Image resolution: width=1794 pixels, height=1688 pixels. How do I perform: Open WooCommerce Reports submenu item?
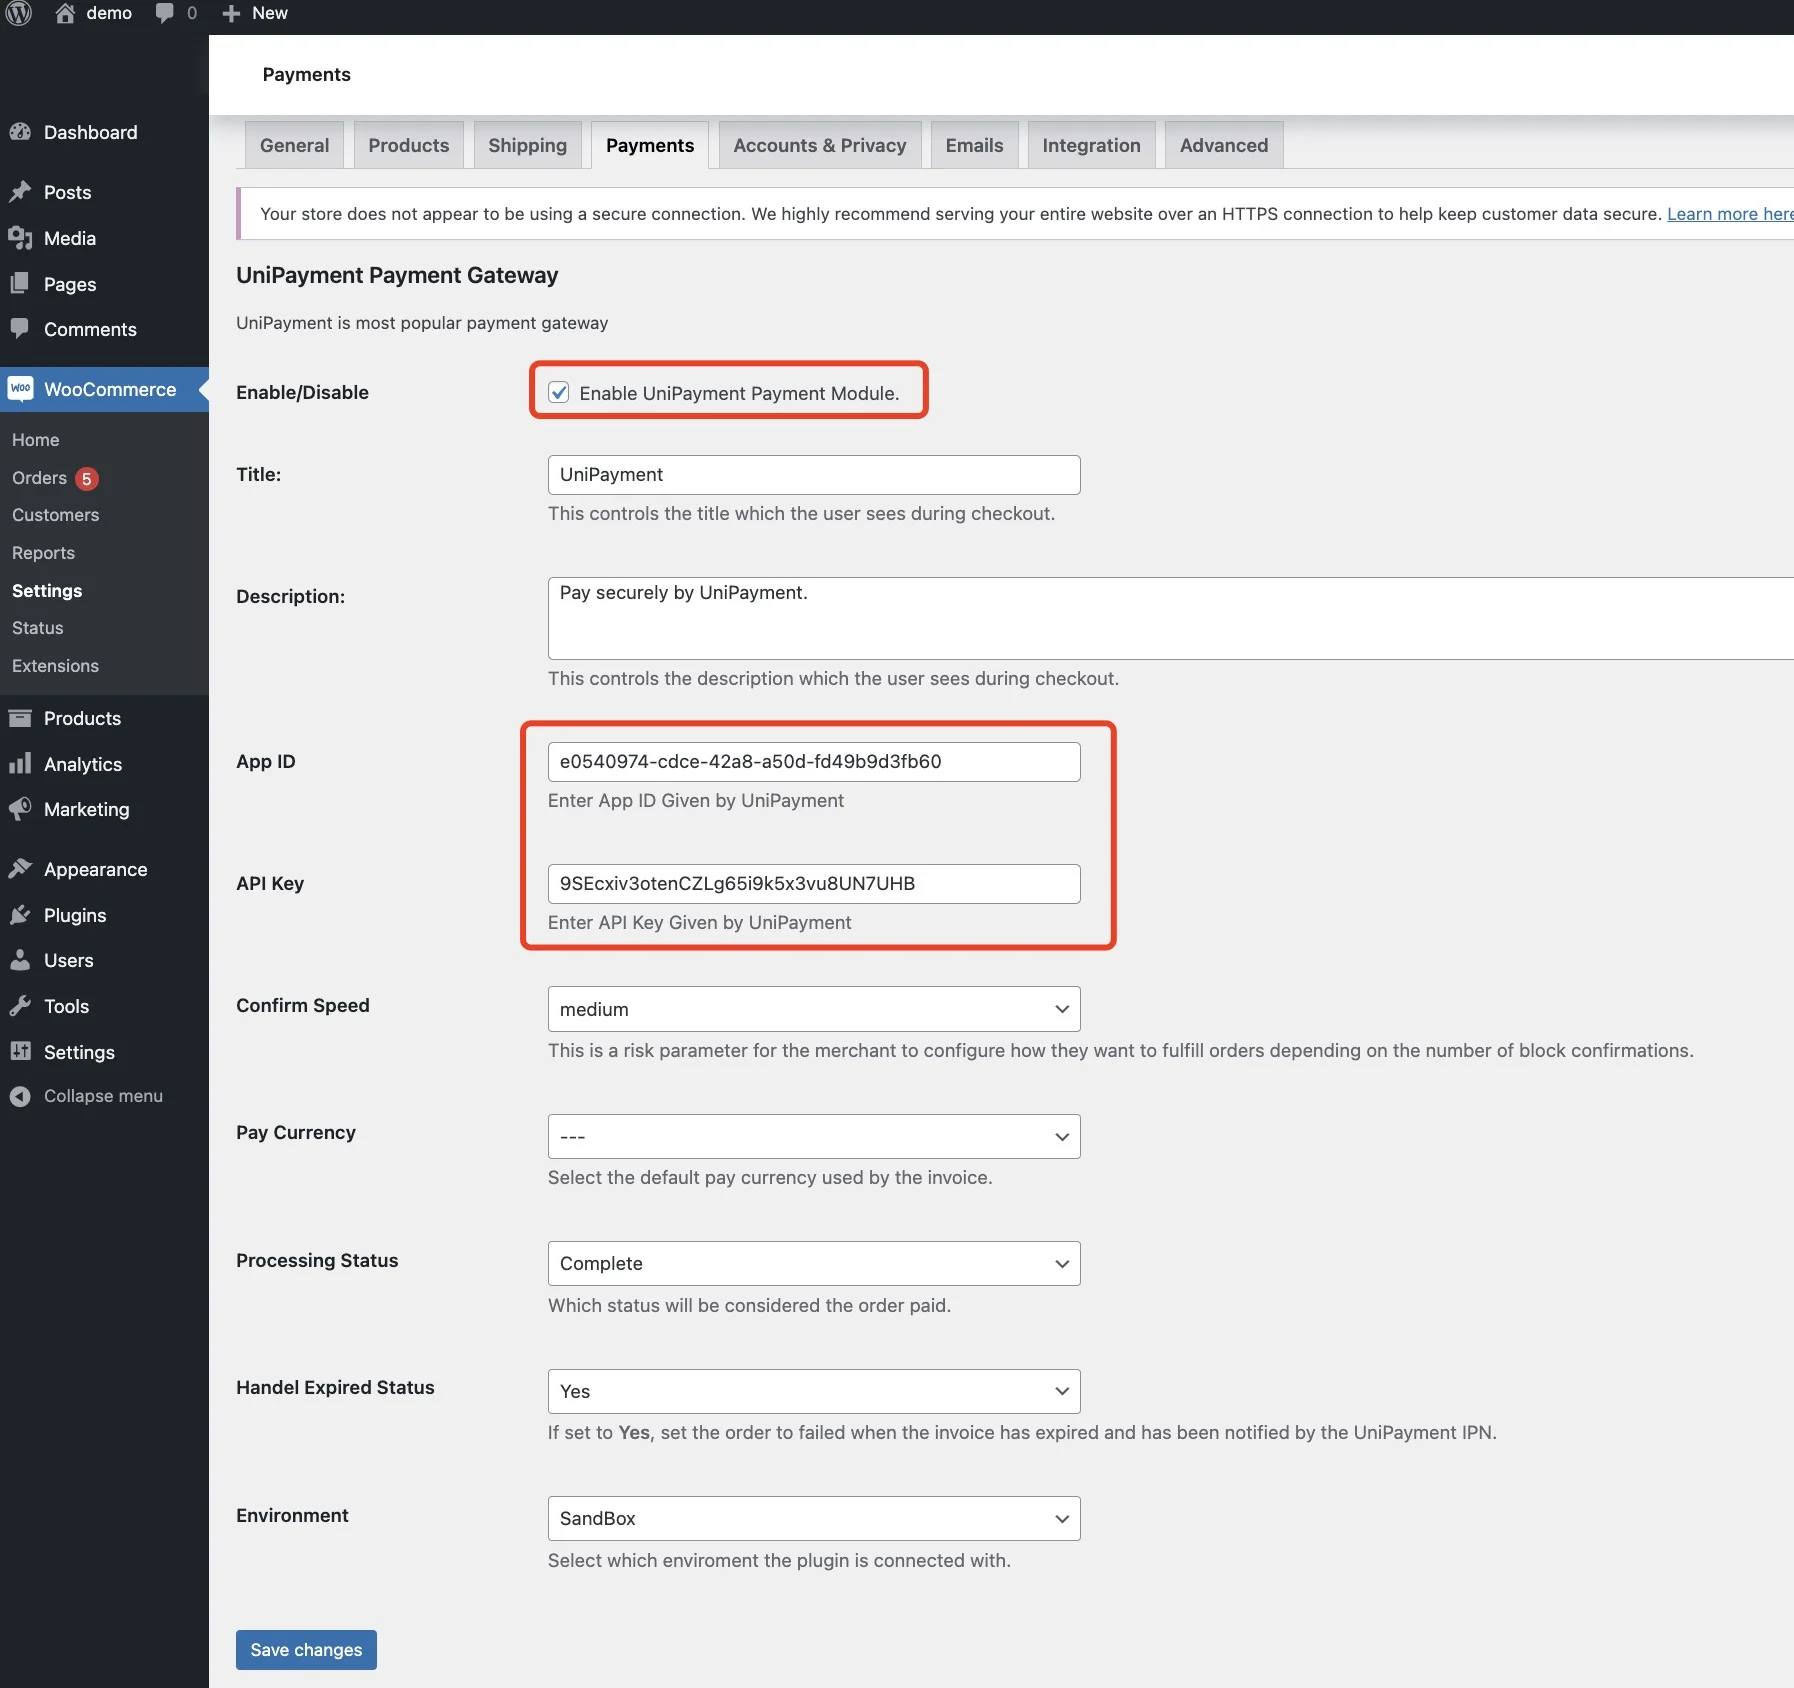(x=44, y=553)
